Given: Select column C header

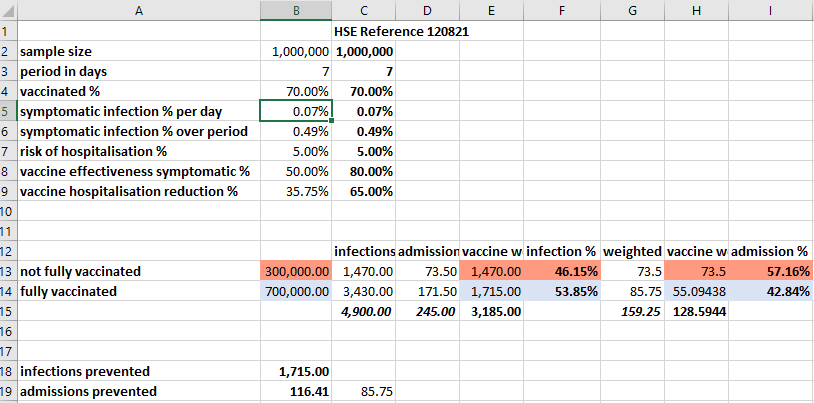Looking at the screenshot, I should [x=363, y=10].
